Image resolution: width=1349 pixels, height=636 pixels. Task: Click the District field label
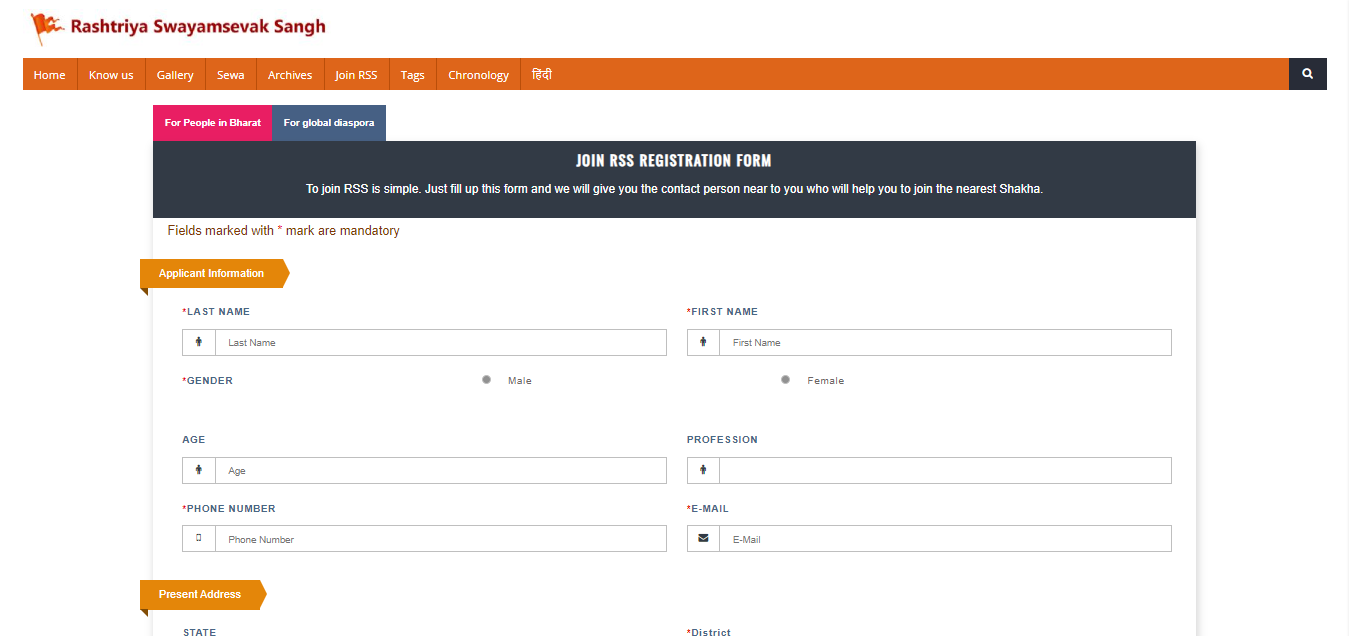[709, 632]
